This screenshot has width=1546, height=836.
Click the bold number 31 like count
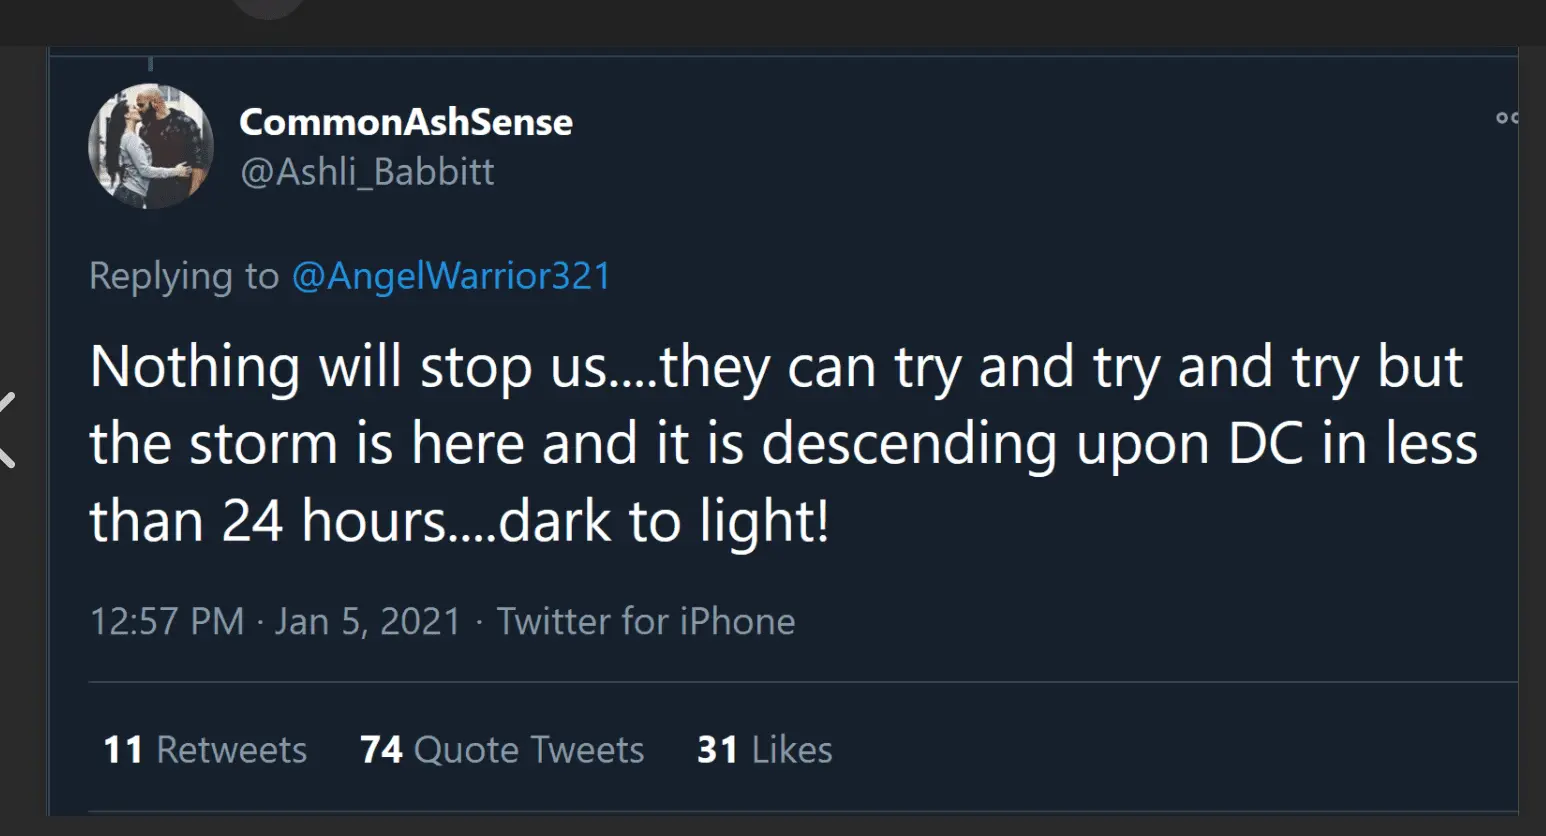point(717,750)
